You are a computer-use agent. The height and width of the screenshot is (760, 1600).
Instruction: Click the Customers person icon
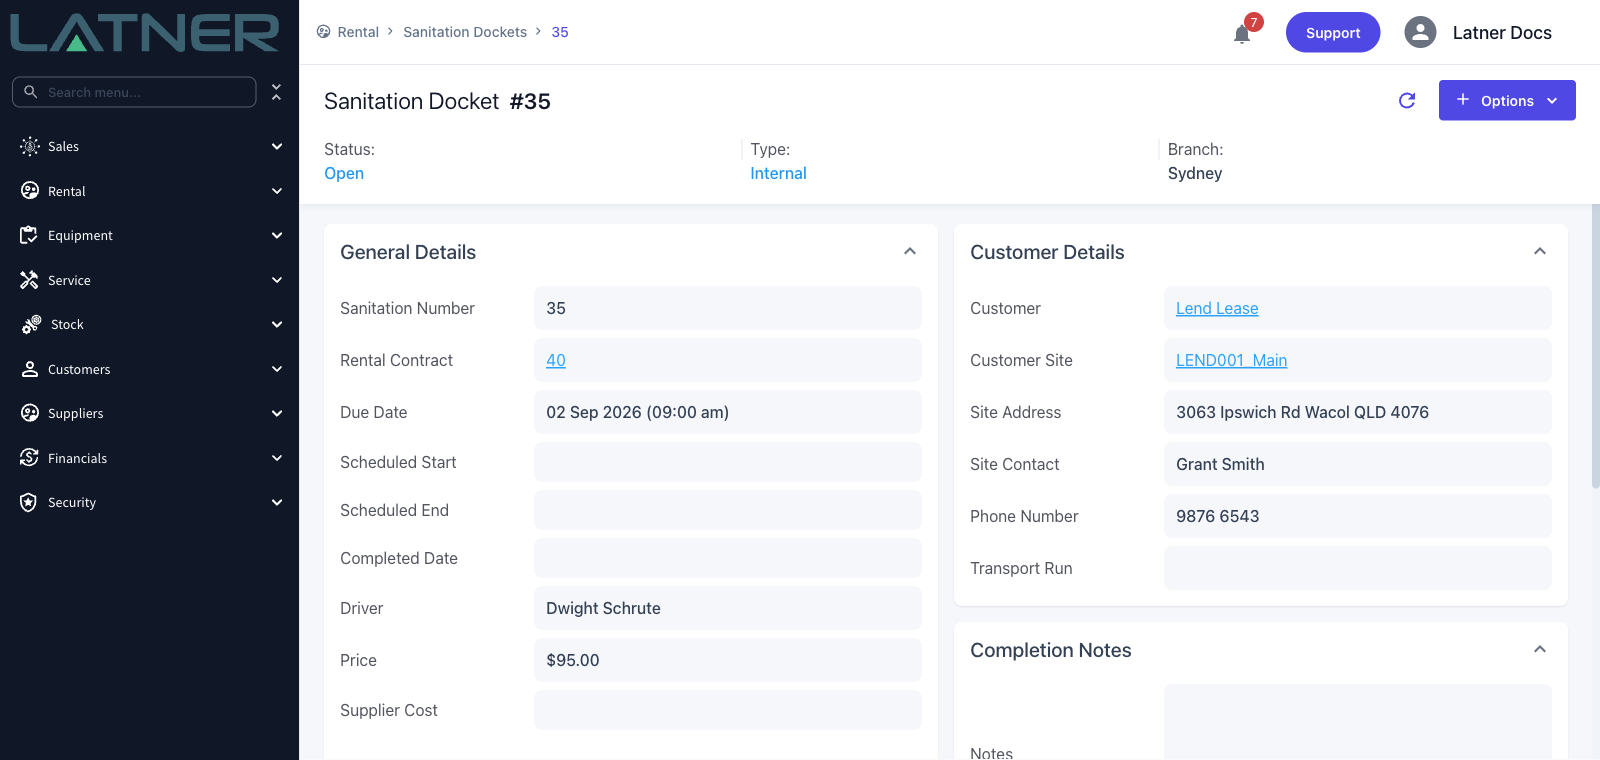[30, 369]
